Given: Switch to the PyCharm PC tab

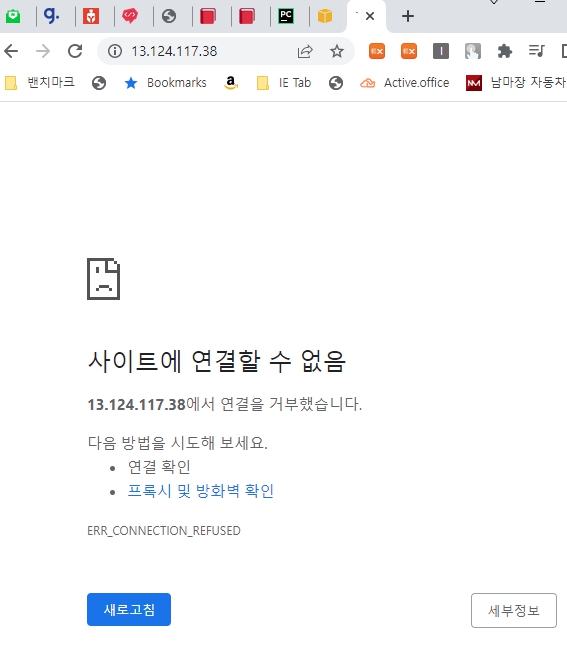Looking at the screenshot, I should (x=286, y=16).
